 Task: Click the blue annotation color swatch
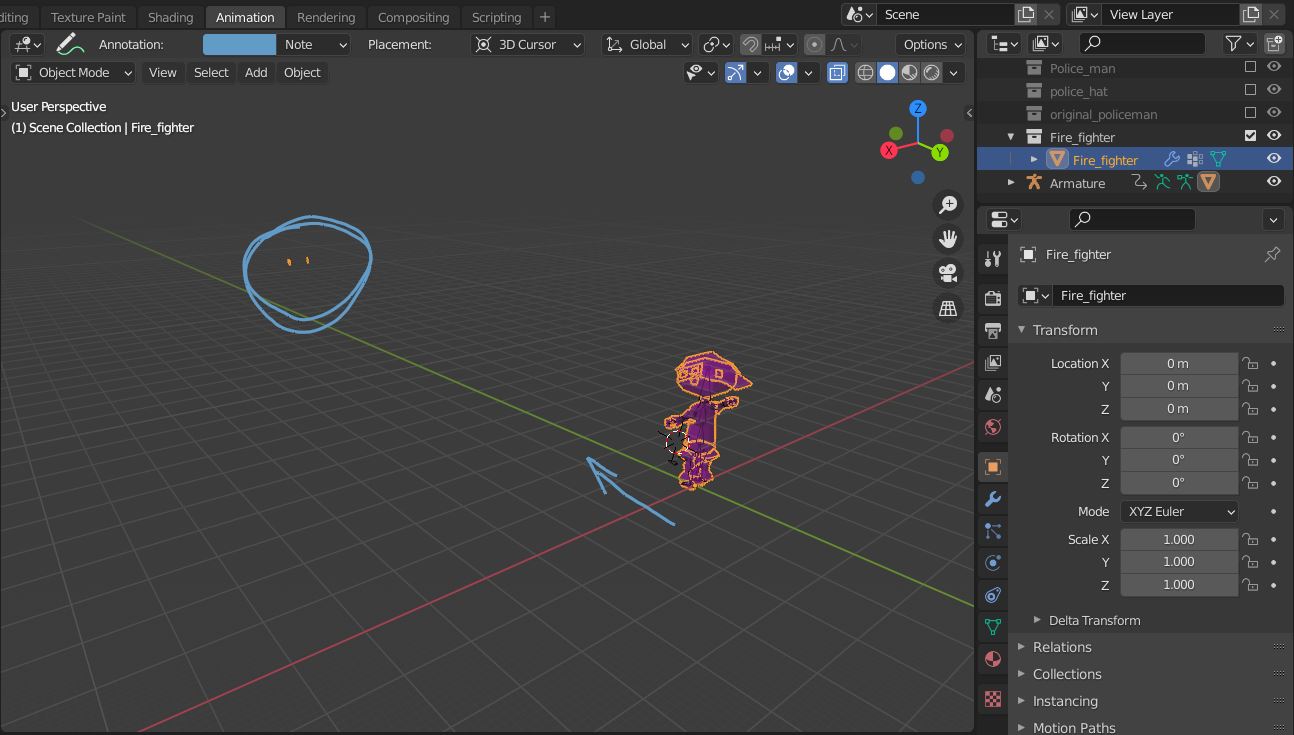239,44
